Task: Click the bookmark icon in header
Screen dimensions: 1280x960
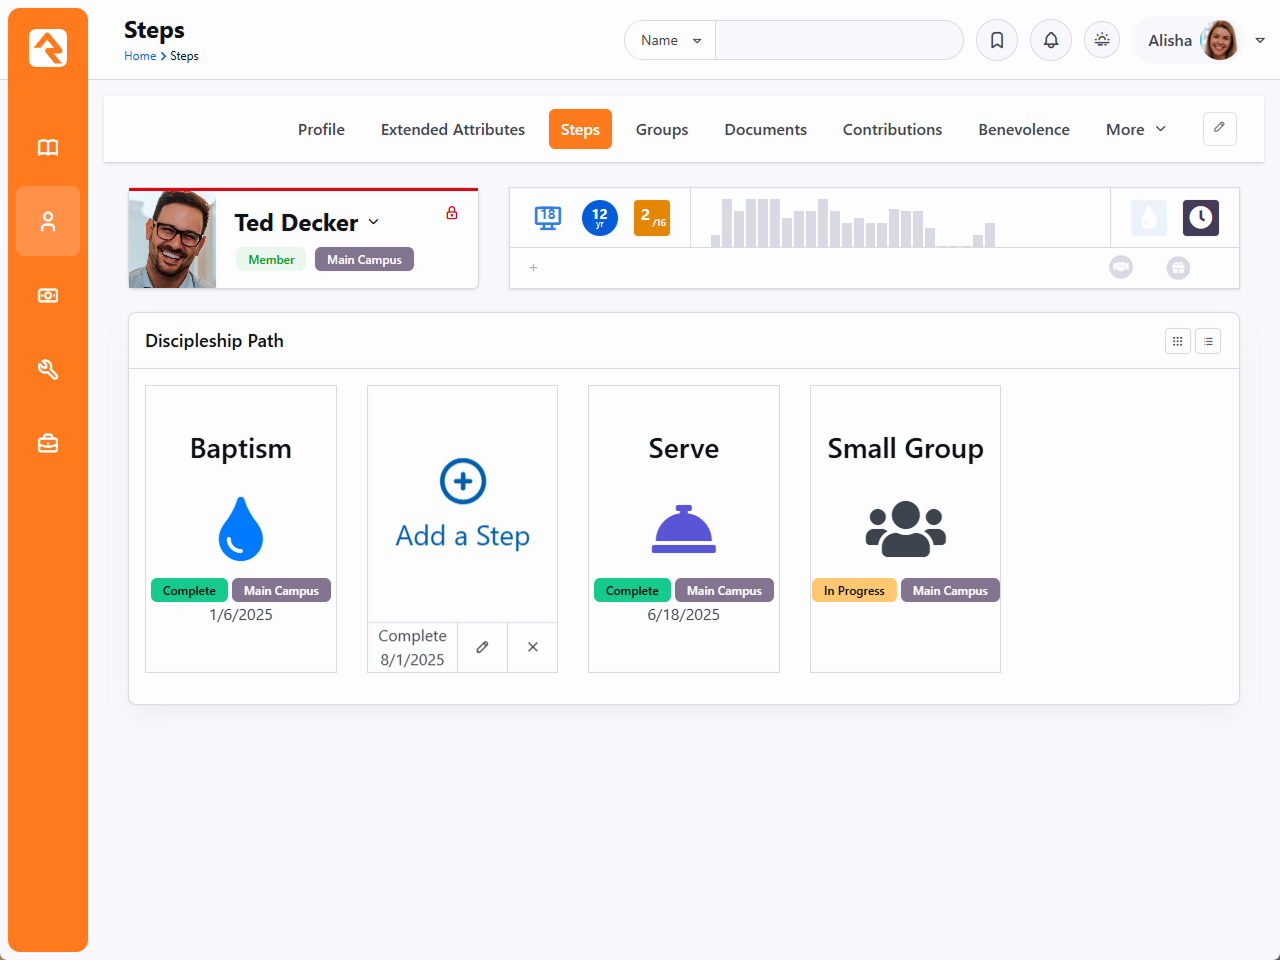Action: (x=997, y=40)
